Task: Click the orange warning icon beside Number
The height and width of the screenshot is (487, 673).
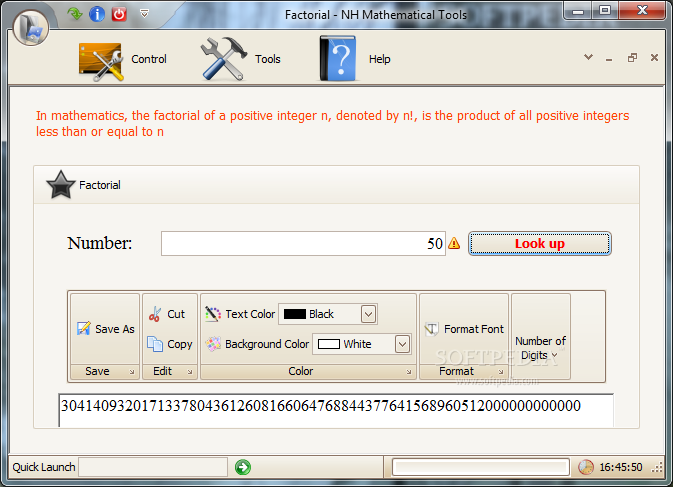Action: tap(454, 244)
